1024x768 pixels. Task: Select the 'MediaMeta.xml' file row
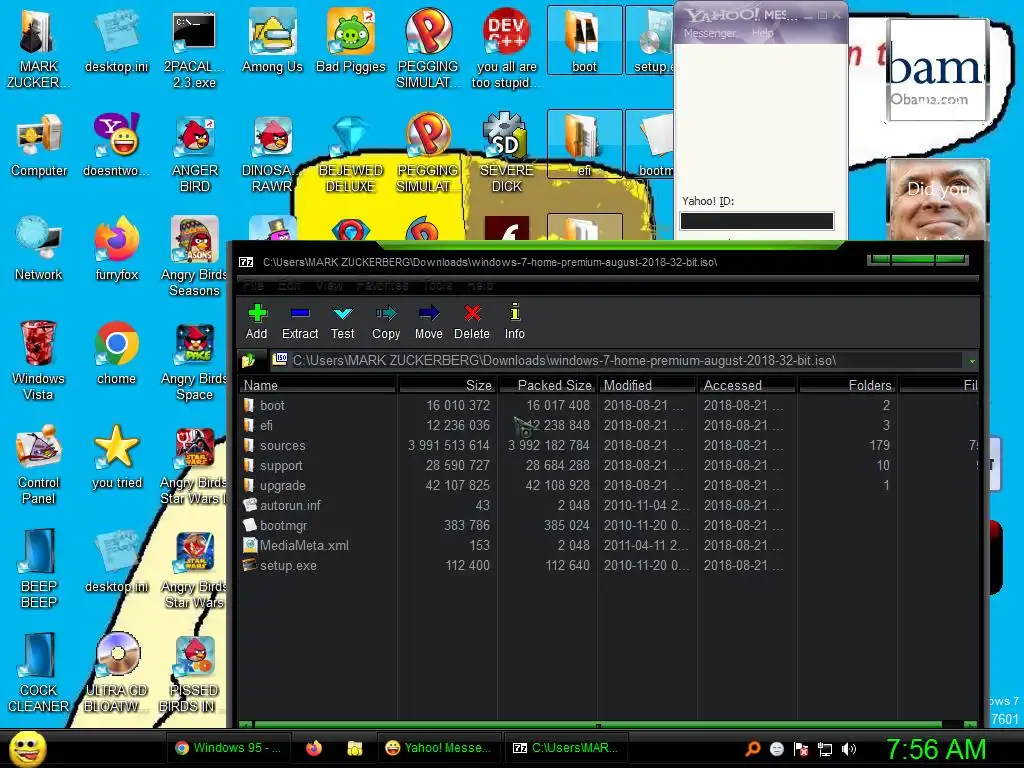click(x=609, y=545)
